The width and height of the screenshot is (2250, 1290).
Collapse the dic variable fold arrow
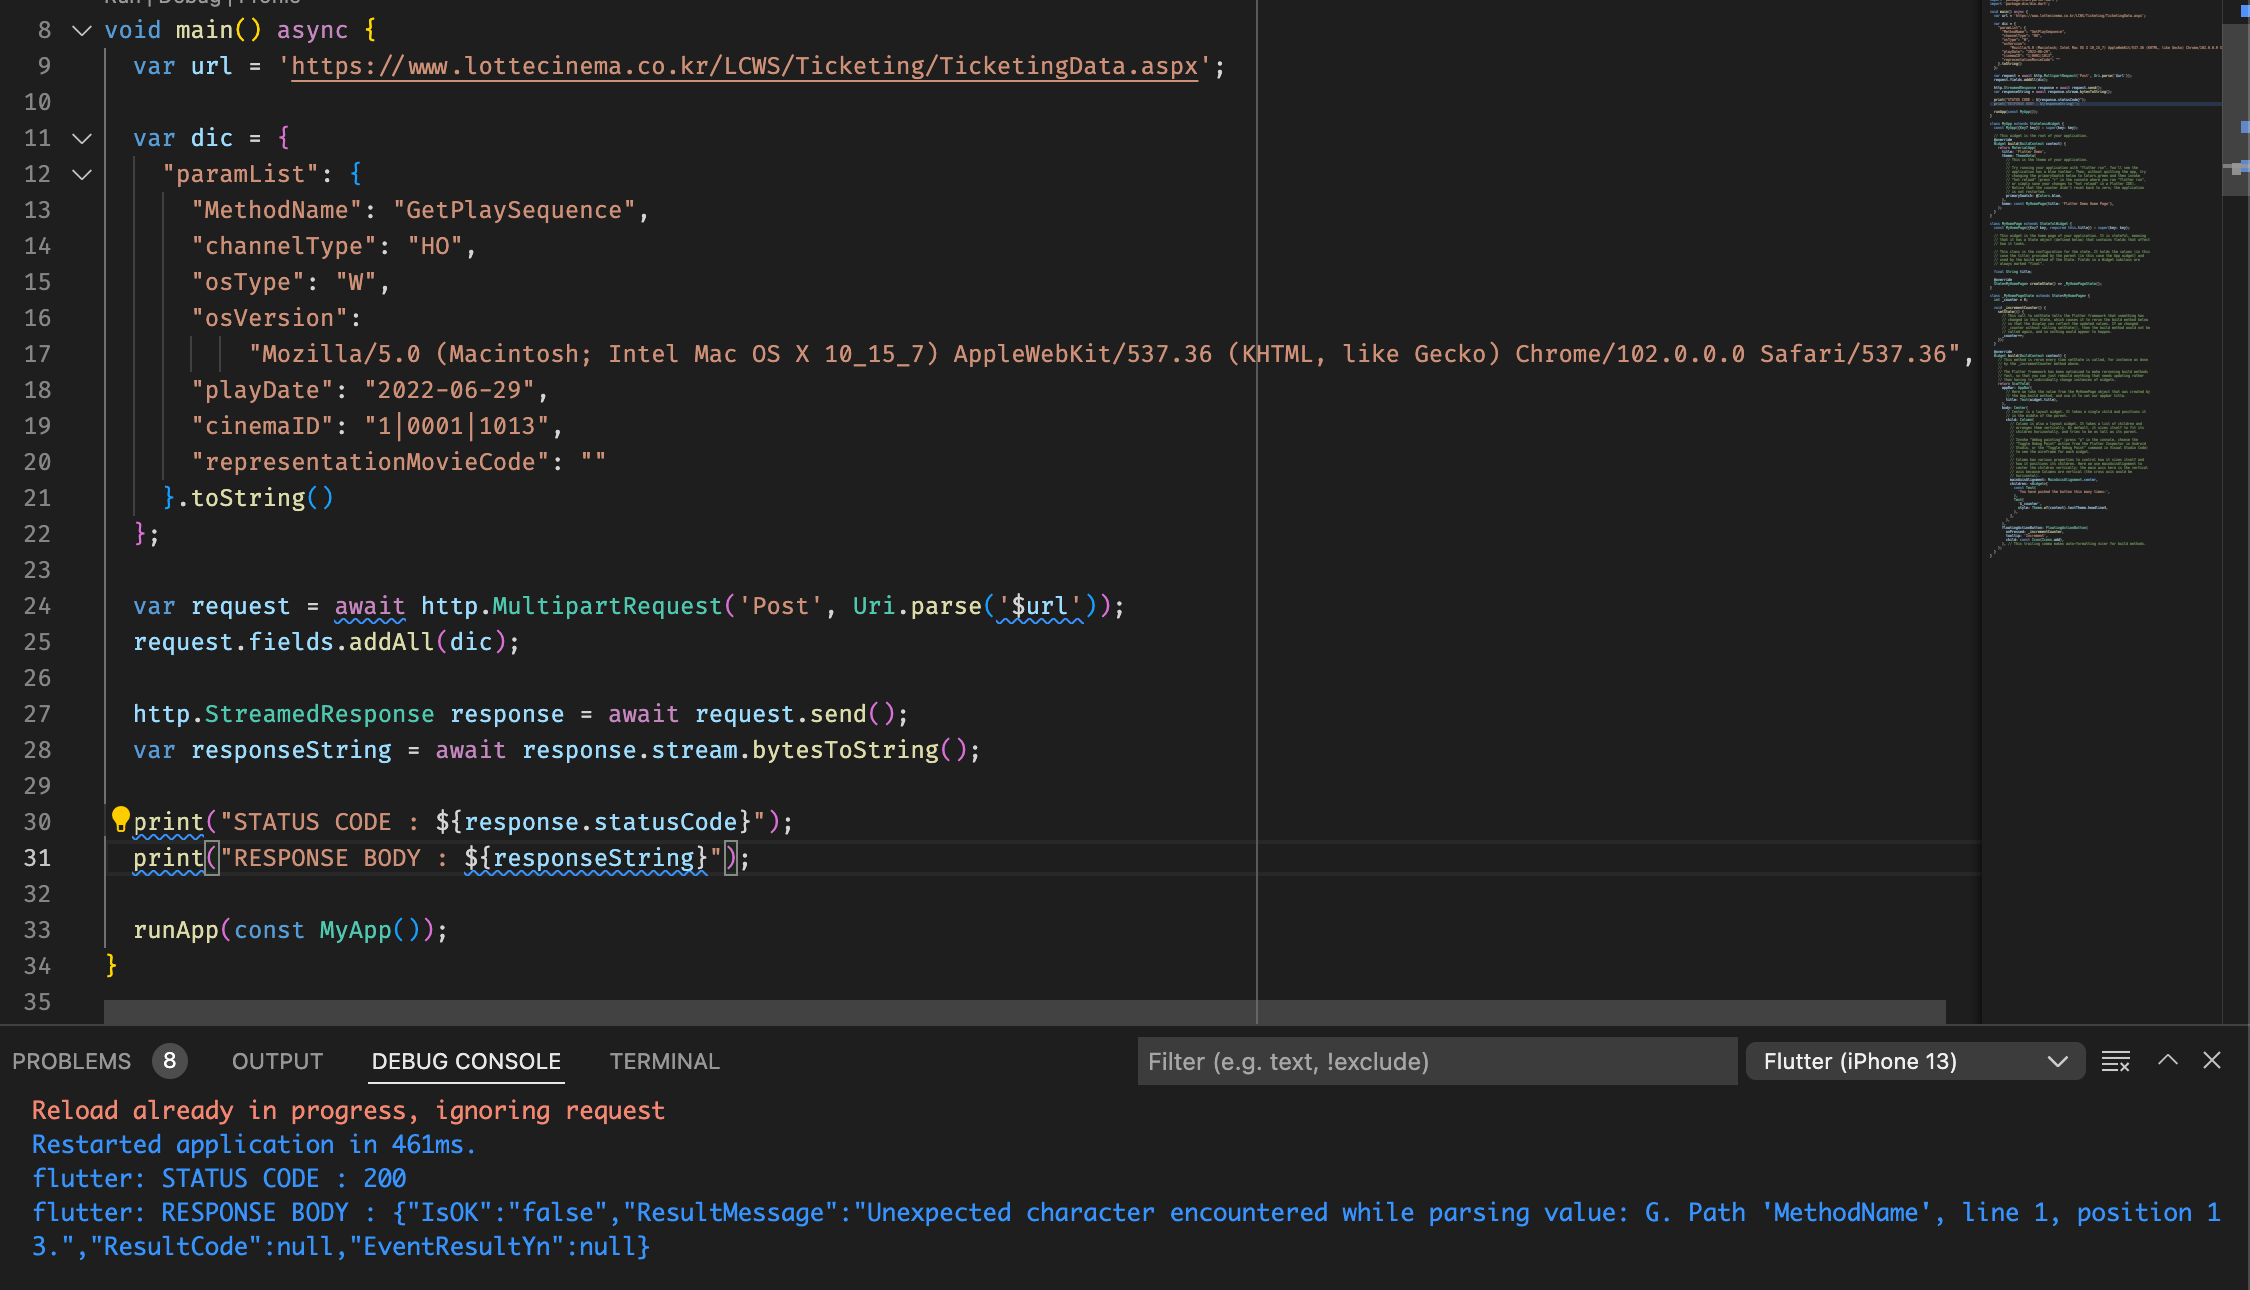(x=82, y=138)
